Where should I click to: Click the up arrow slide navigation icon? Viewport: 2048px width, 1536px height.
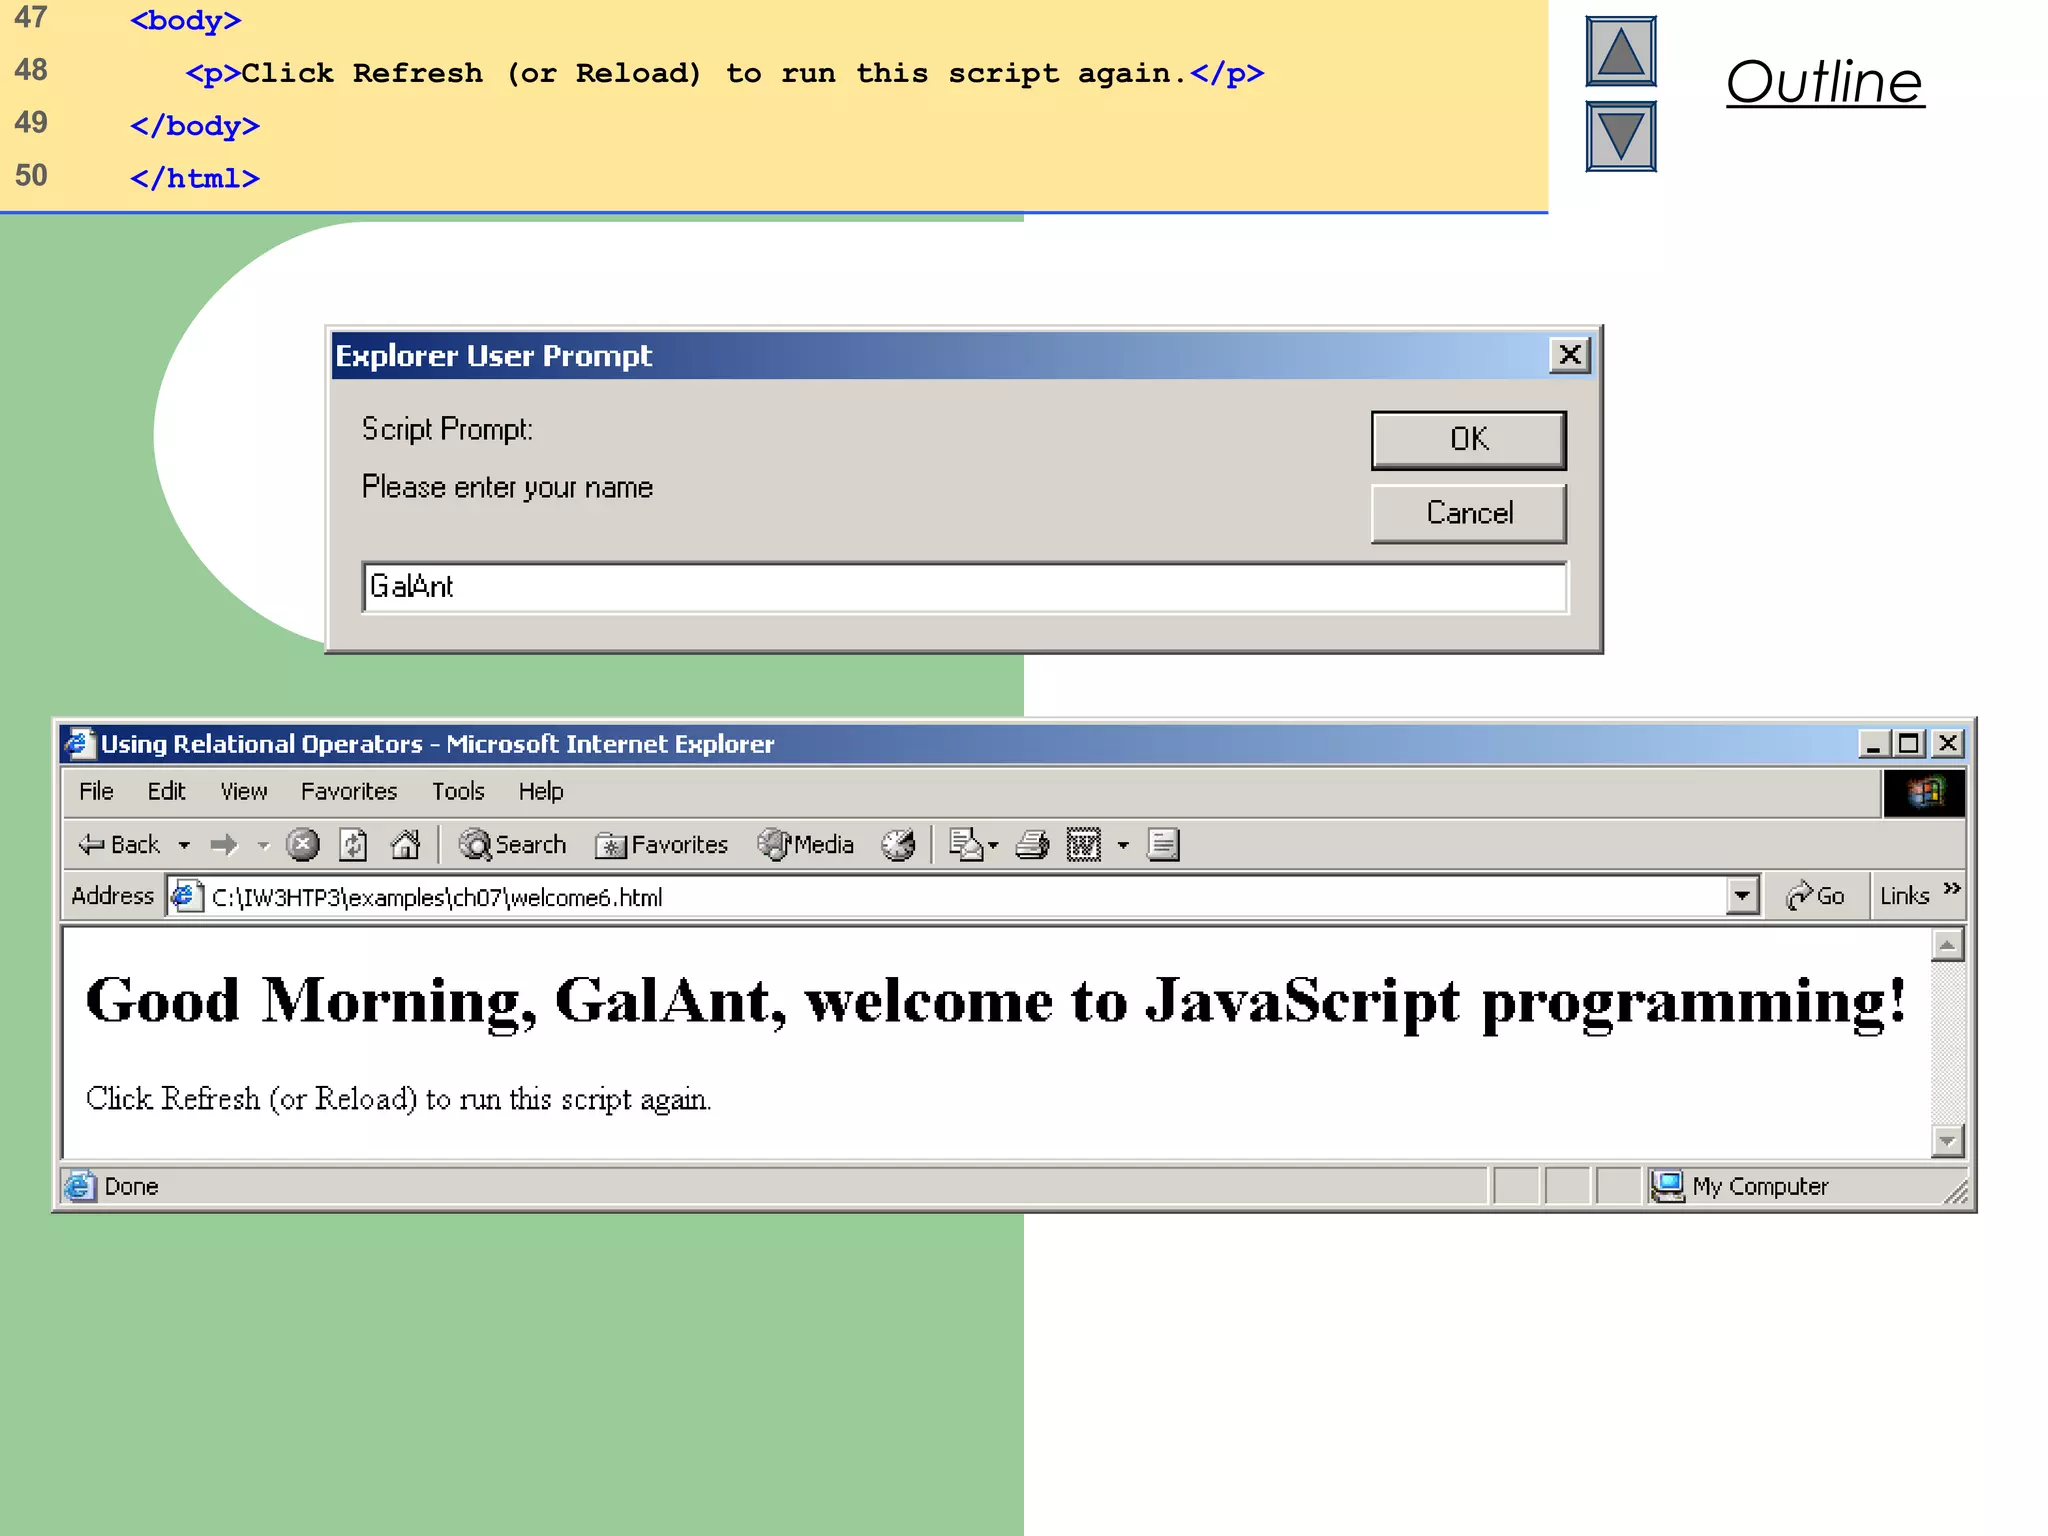[x=1621, y=51]
